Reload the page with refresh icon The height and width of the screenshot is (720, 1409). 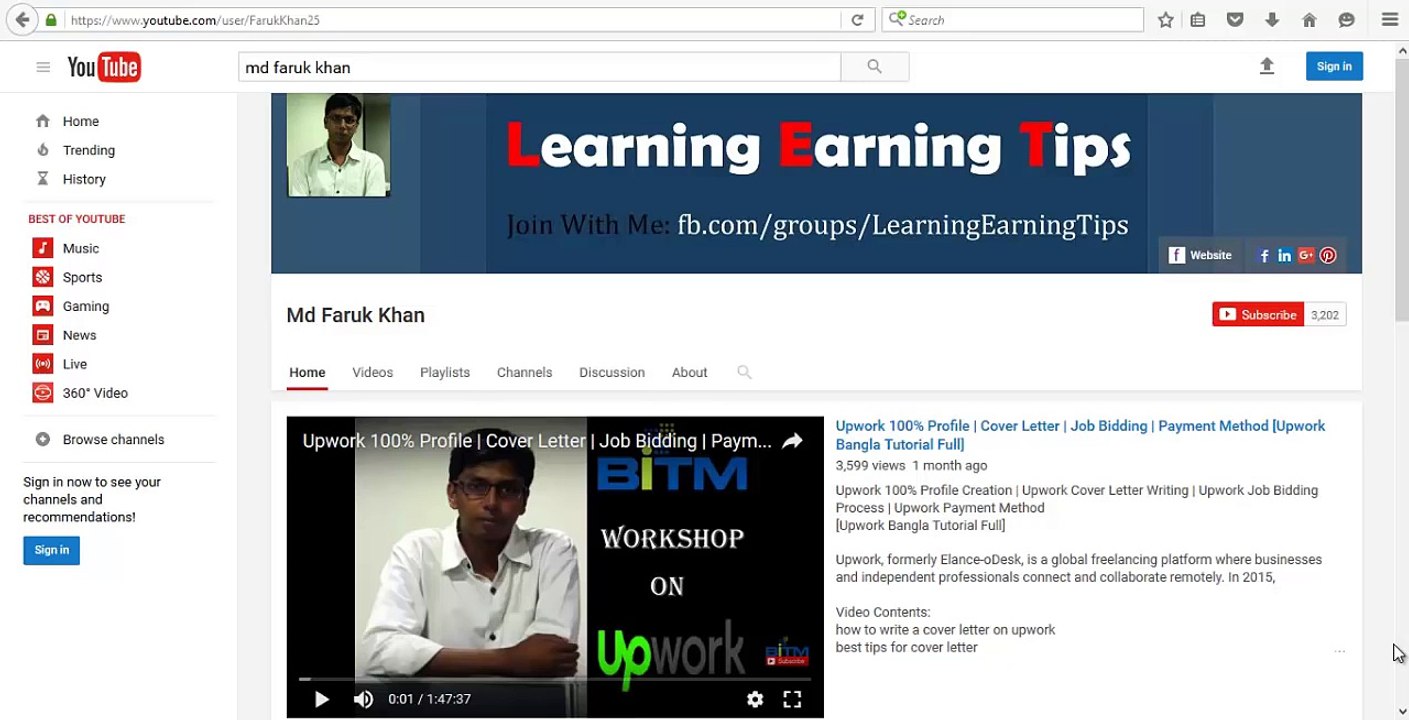[857, 20]
